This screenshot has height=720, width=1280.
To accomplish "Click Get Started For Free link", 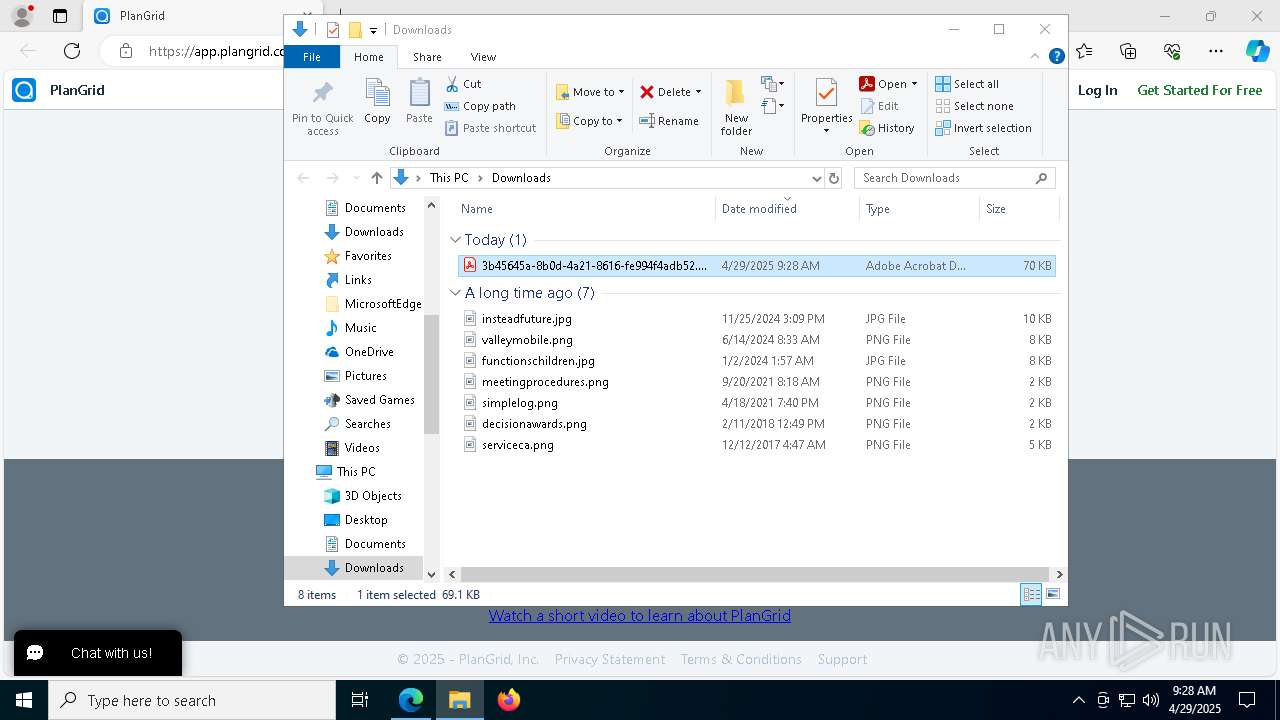I will tap(1200, 90).
